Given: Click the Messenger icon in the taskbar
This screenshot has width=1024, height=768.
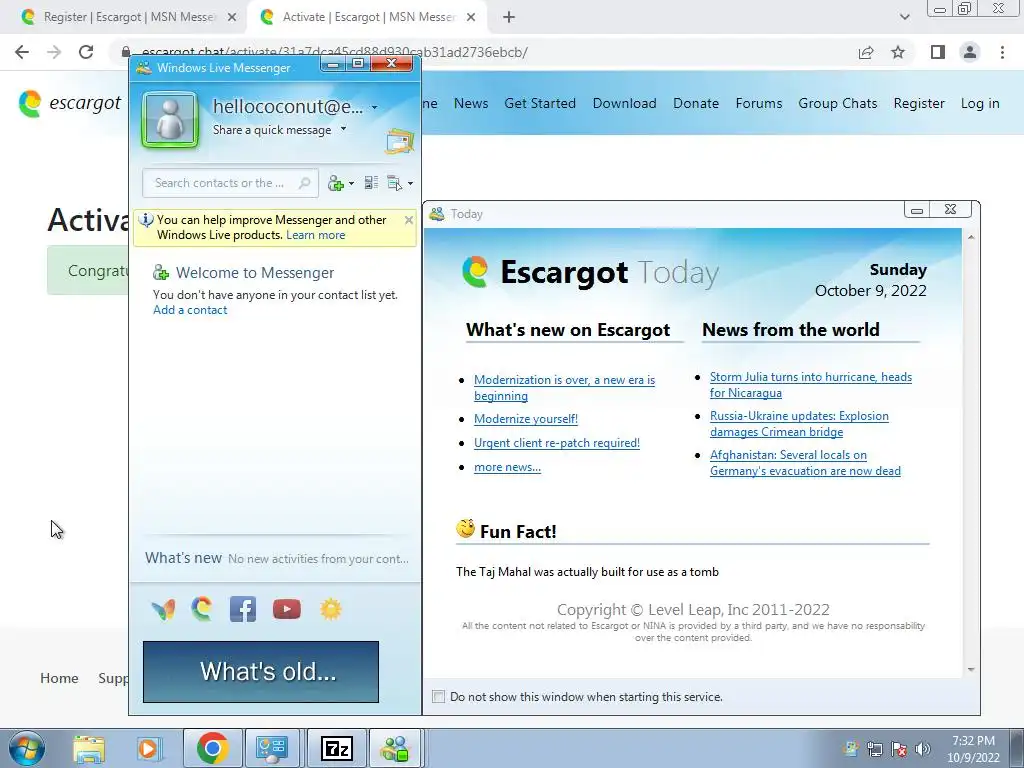Looking at the screenshot, I should click(395, 749).
